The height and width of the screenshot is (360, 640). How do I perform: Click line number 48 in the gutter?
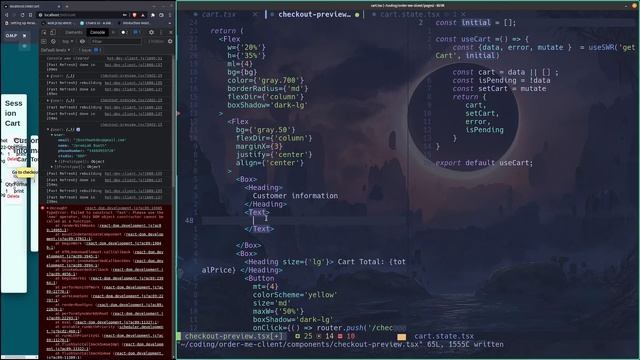click(189, 220)
